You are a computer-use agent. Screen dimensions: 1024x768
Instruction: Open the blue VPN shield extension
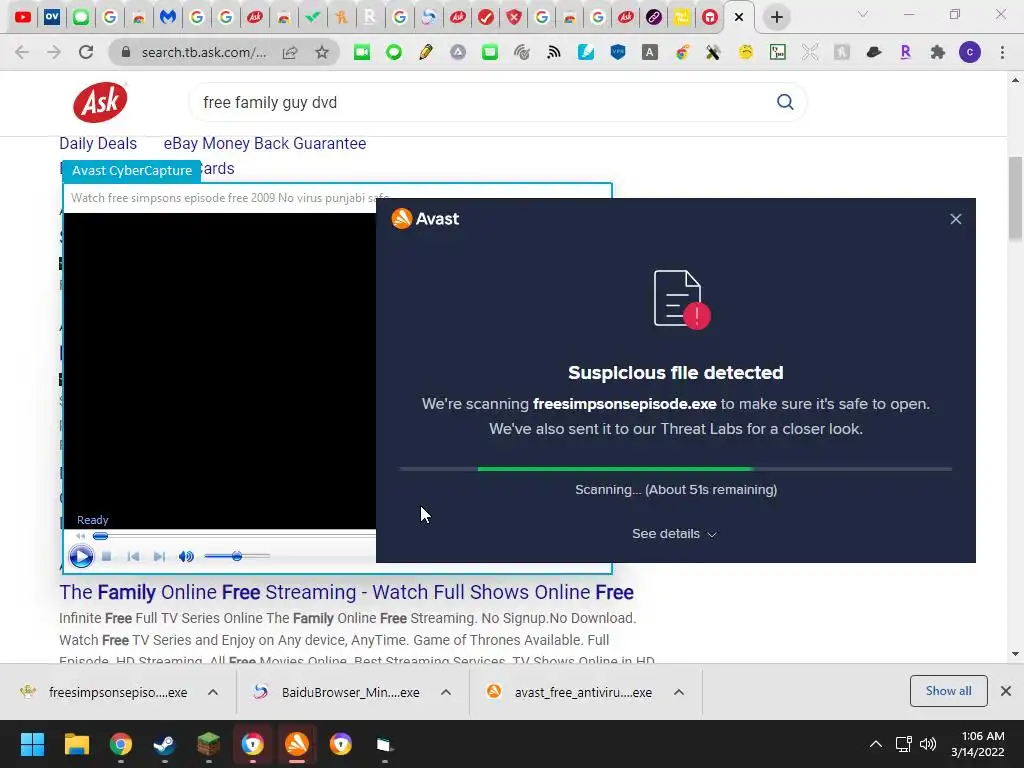coord(618,52)
